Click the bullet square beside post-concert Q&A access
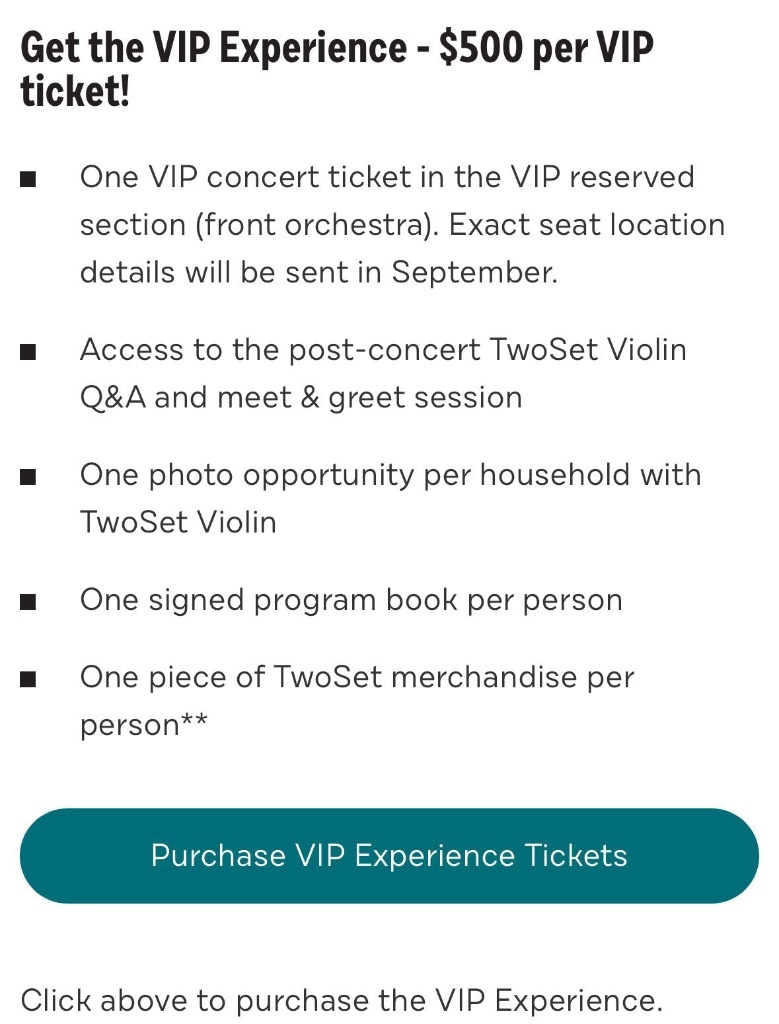 [27, 352]
